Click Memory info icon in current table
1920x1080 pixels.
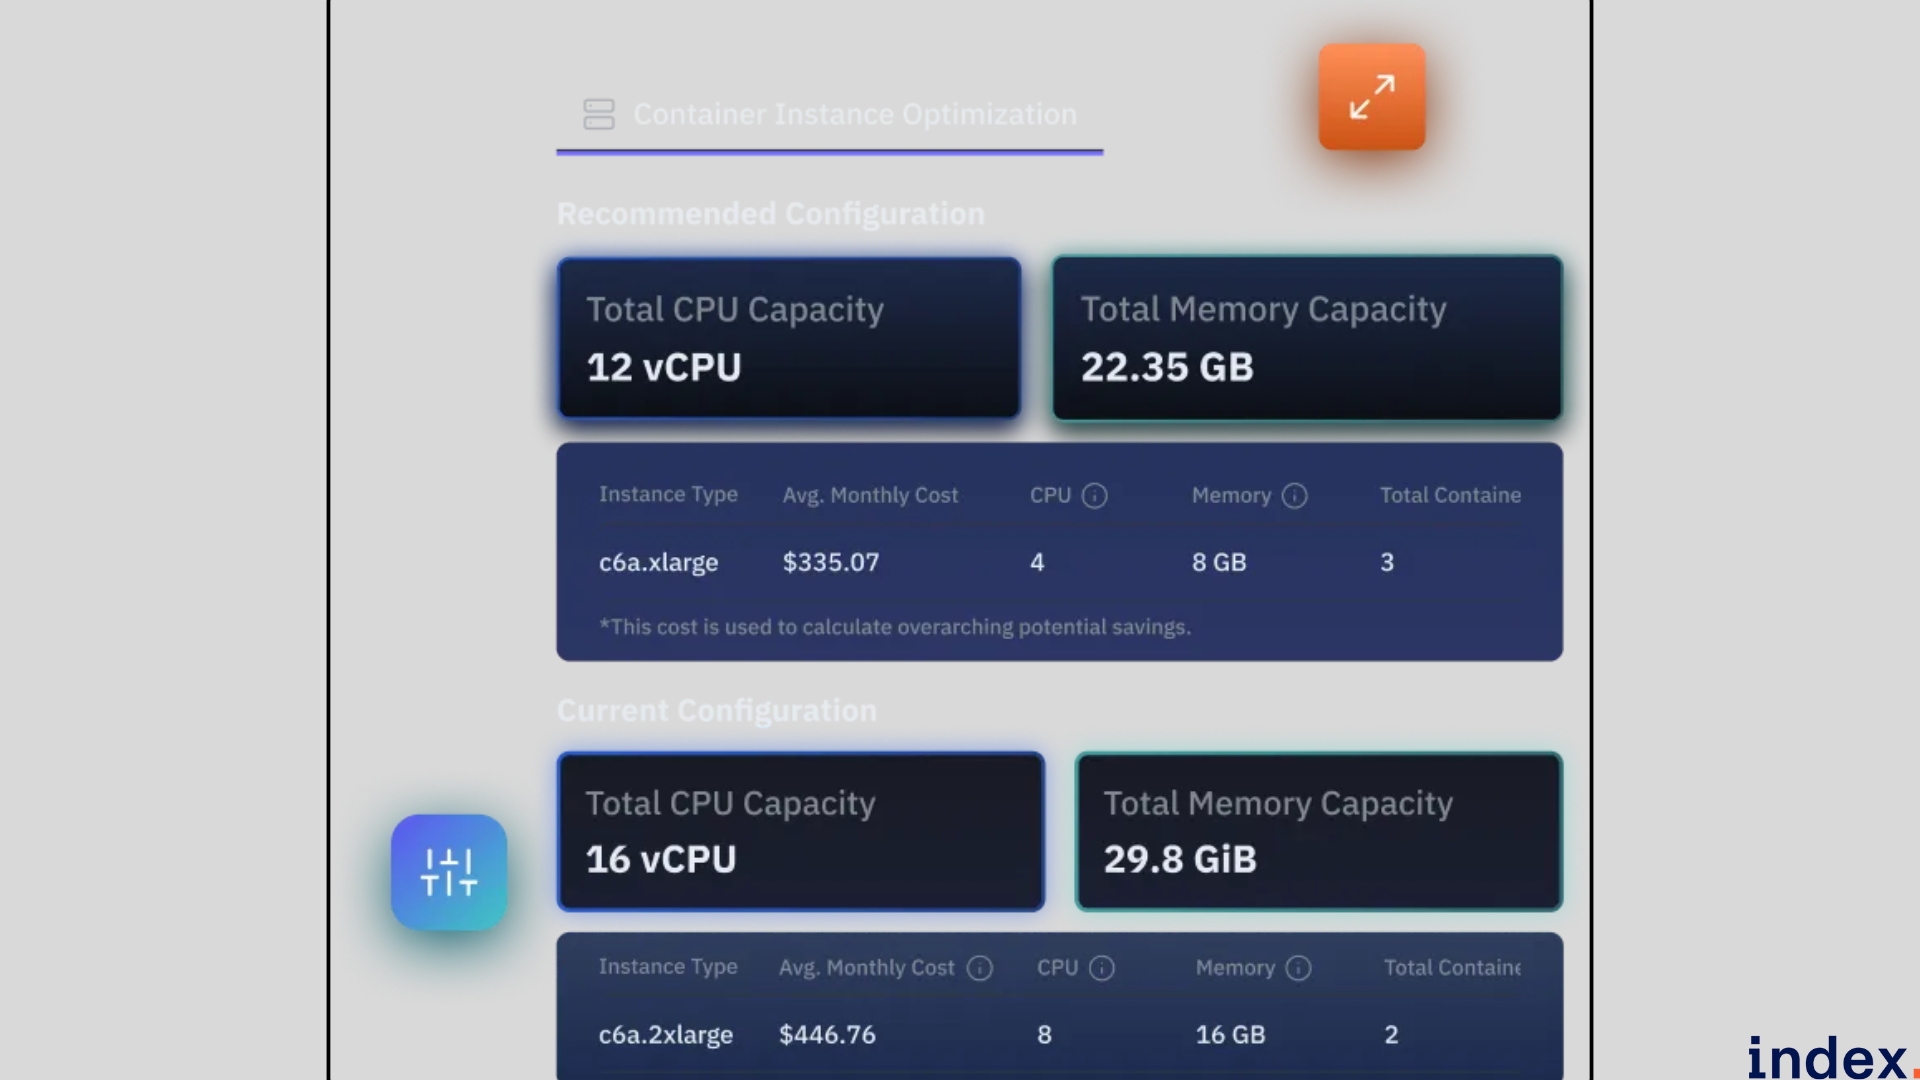click(1298, 968)
